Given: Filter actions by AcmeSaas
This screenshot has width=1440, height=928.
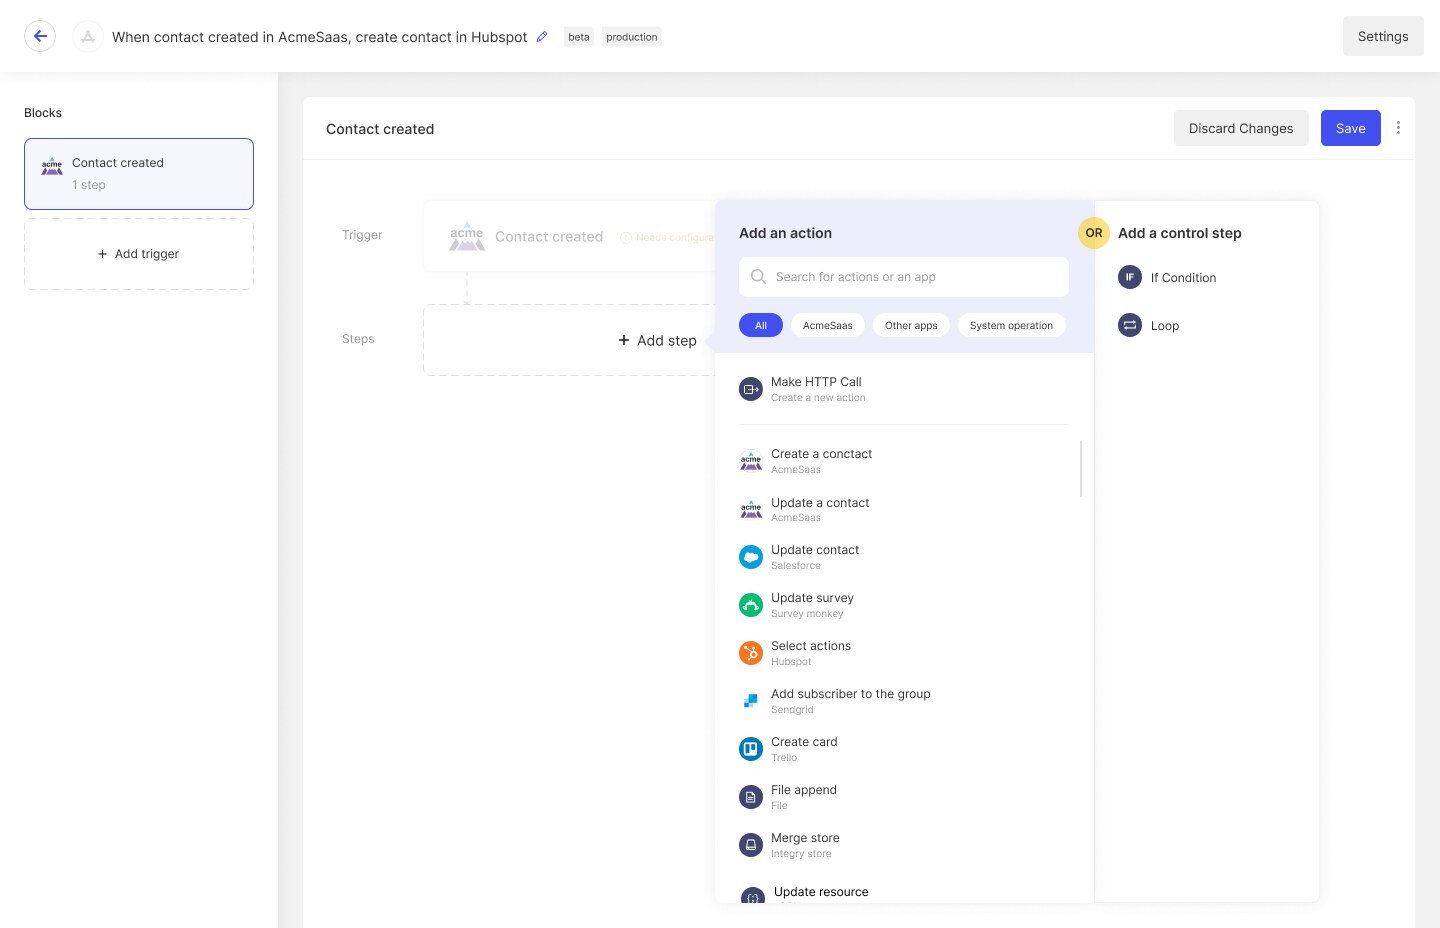Looking at the screenshot, I should tap(828, 325).
